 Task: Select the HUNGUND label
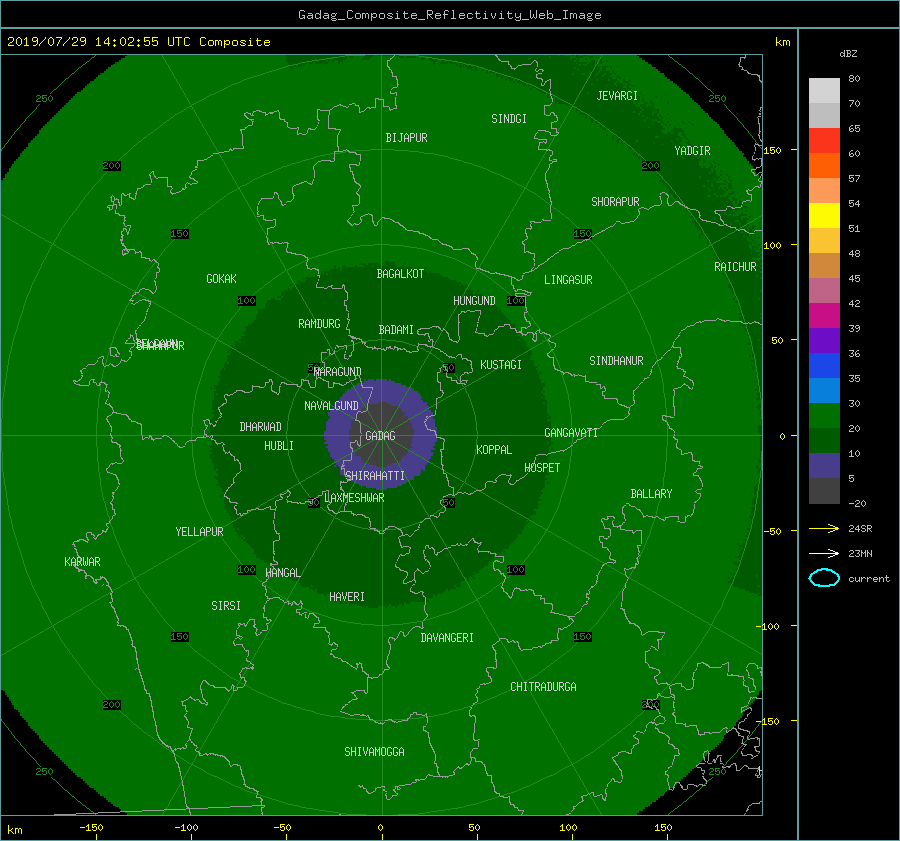point(474,301)
